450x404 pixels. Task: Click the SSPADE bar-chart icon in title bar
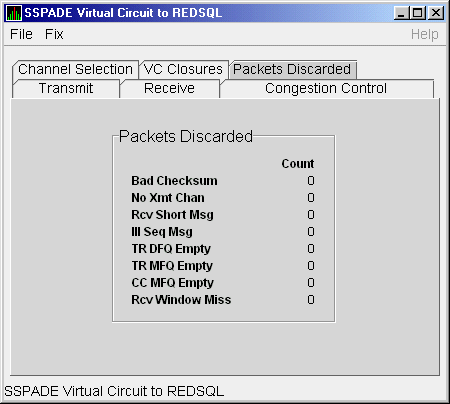[x=14, y=13]
